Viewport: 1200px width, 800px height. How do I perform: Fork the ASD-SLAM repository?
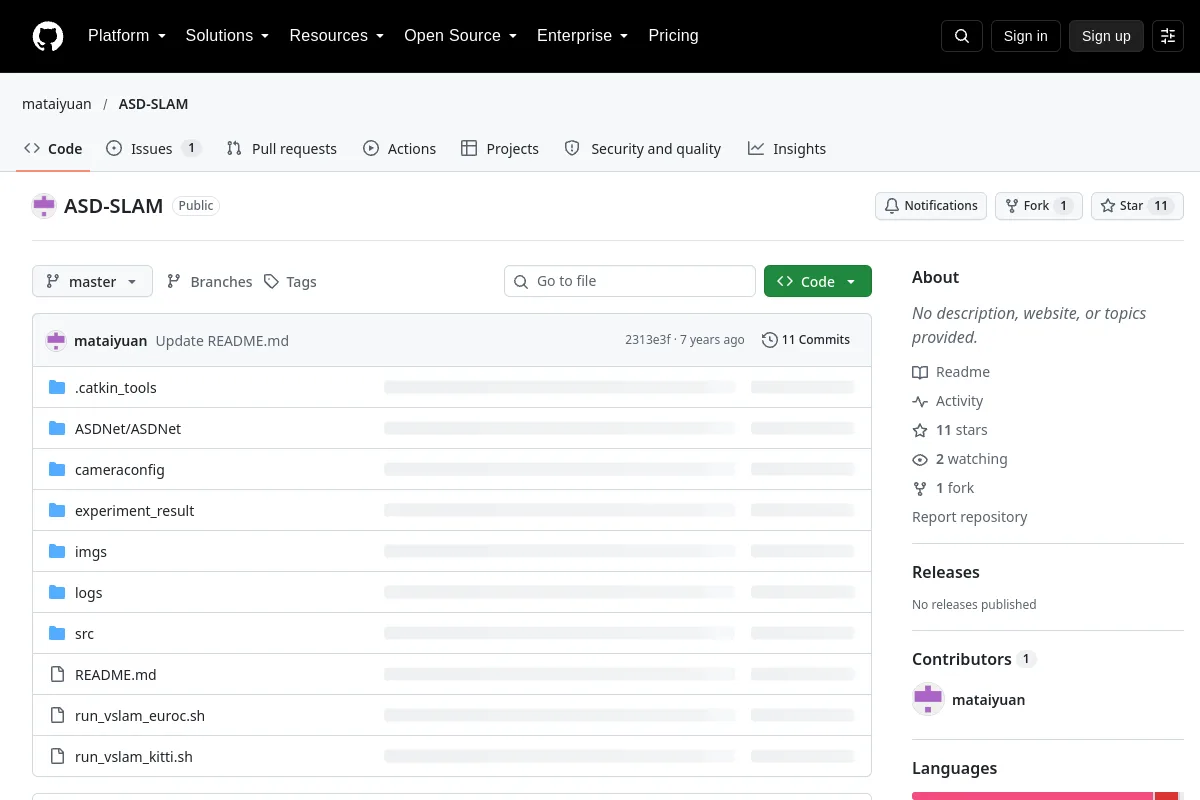[x=1039, y=206]
